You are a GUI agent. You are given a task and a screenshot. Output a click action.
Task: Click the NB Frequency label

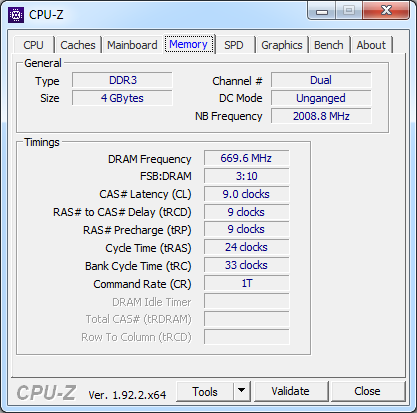tap(229, 116)
